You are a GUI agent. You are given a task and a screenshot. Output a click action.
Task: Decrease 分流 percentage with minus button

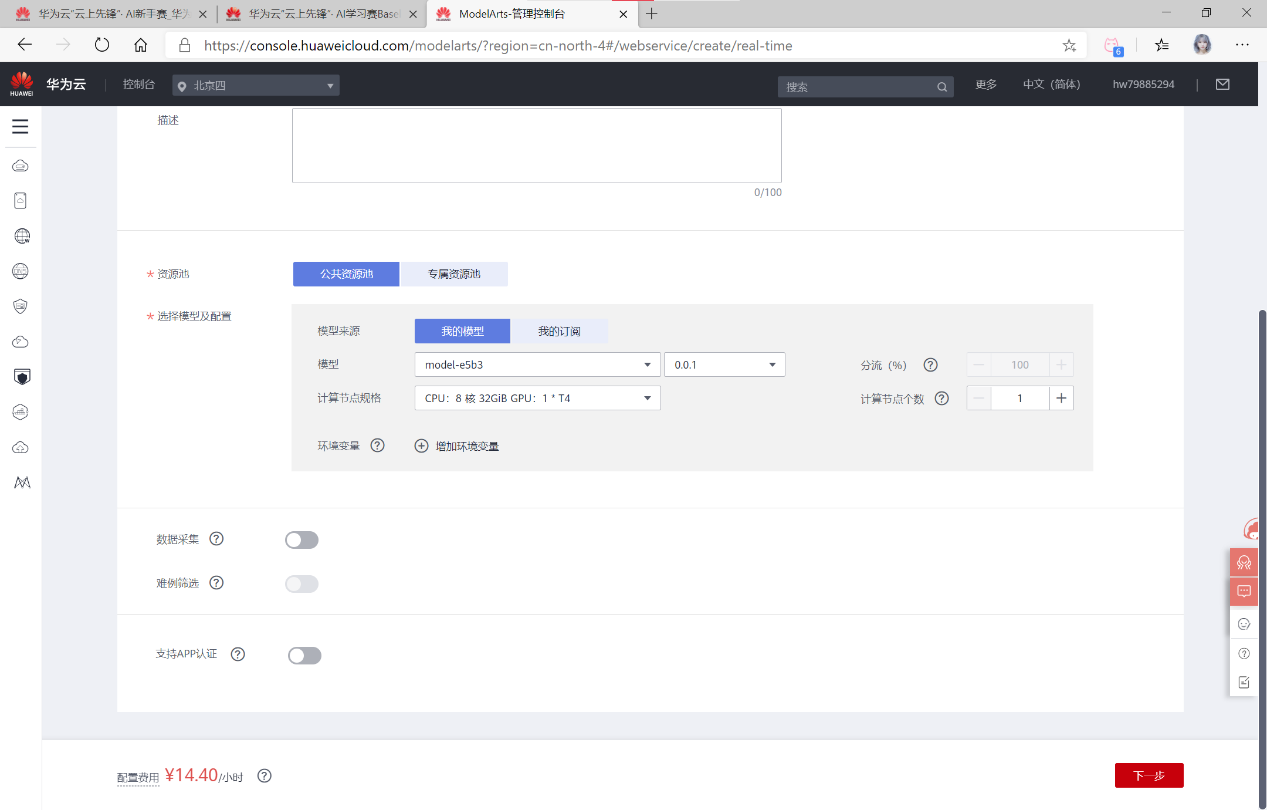pyautogui.click(x=979, y=365)
